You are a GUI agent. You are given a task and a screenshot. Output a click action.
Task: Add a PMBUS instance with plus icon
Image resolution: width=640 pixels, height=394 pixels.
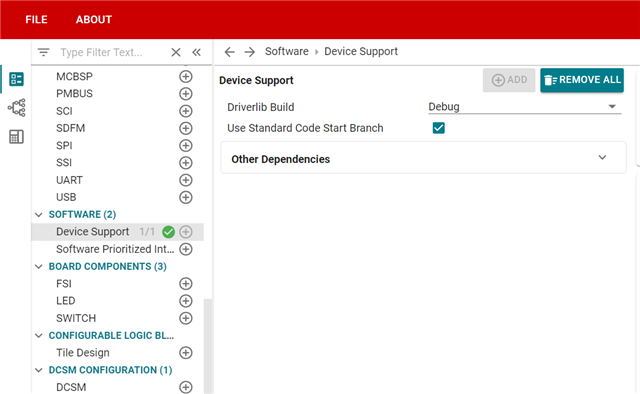pos(186,93)
